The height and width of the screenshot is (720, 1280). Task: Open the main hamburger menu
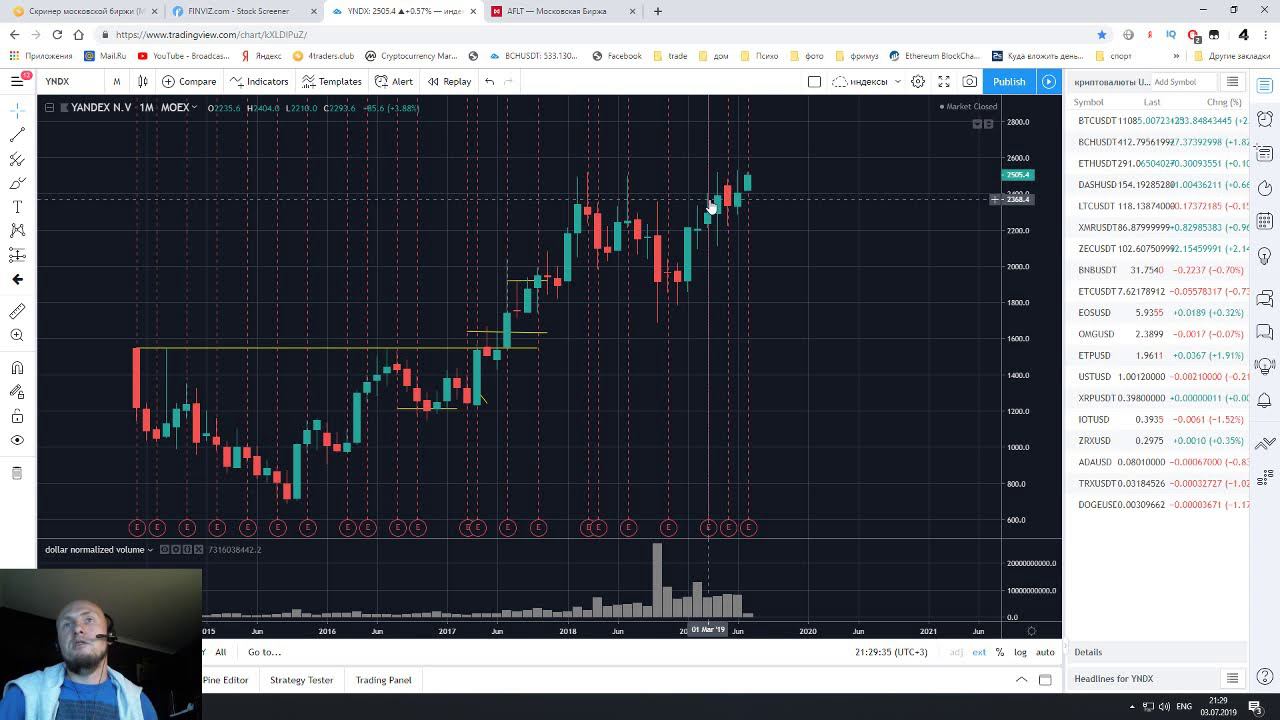(x=17, y=81)
